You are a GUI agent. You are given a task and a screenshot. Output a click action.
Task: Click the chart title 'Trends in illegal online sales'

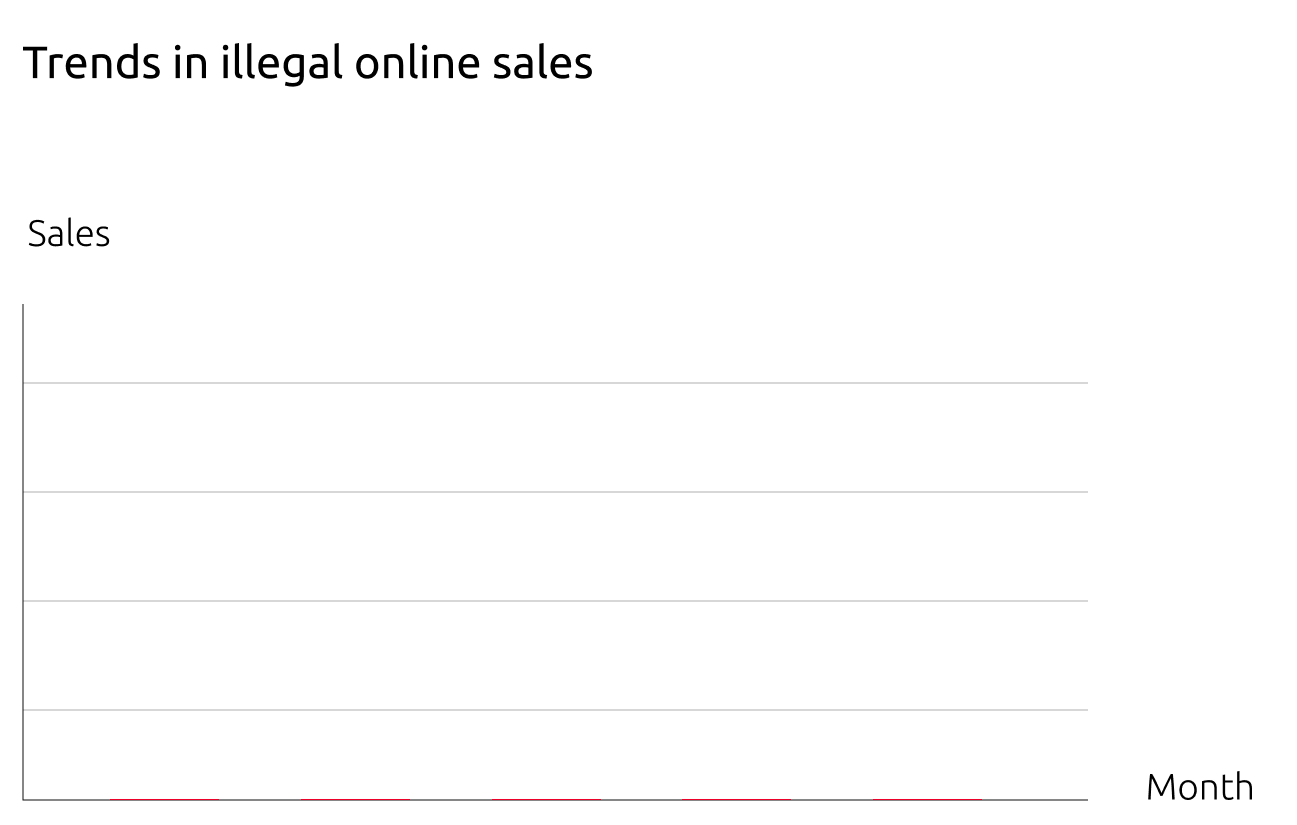(308, 63)
